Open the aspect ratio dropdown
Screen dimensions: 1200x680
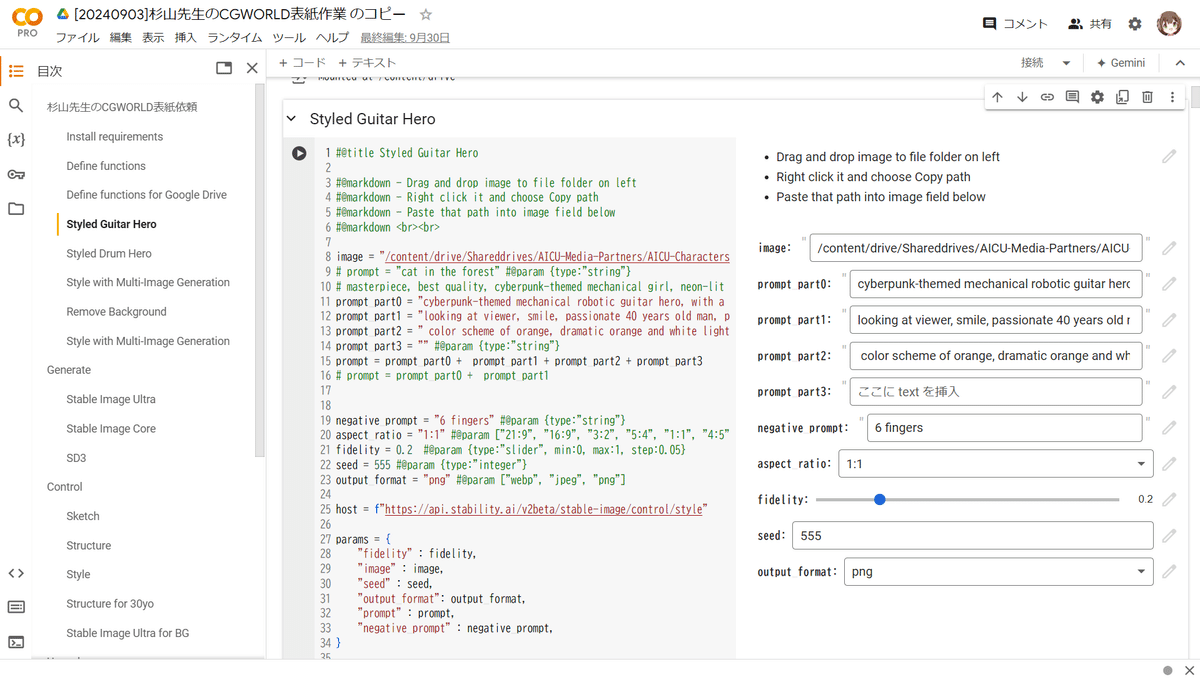click(x=995, y=464)
